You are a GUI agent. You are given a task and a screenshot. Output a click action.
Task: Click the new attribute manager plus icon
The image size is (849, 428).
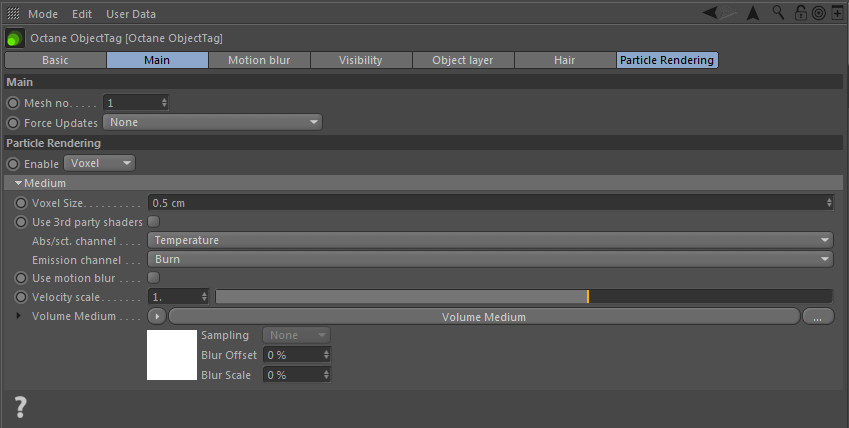[x=837, y=13]
